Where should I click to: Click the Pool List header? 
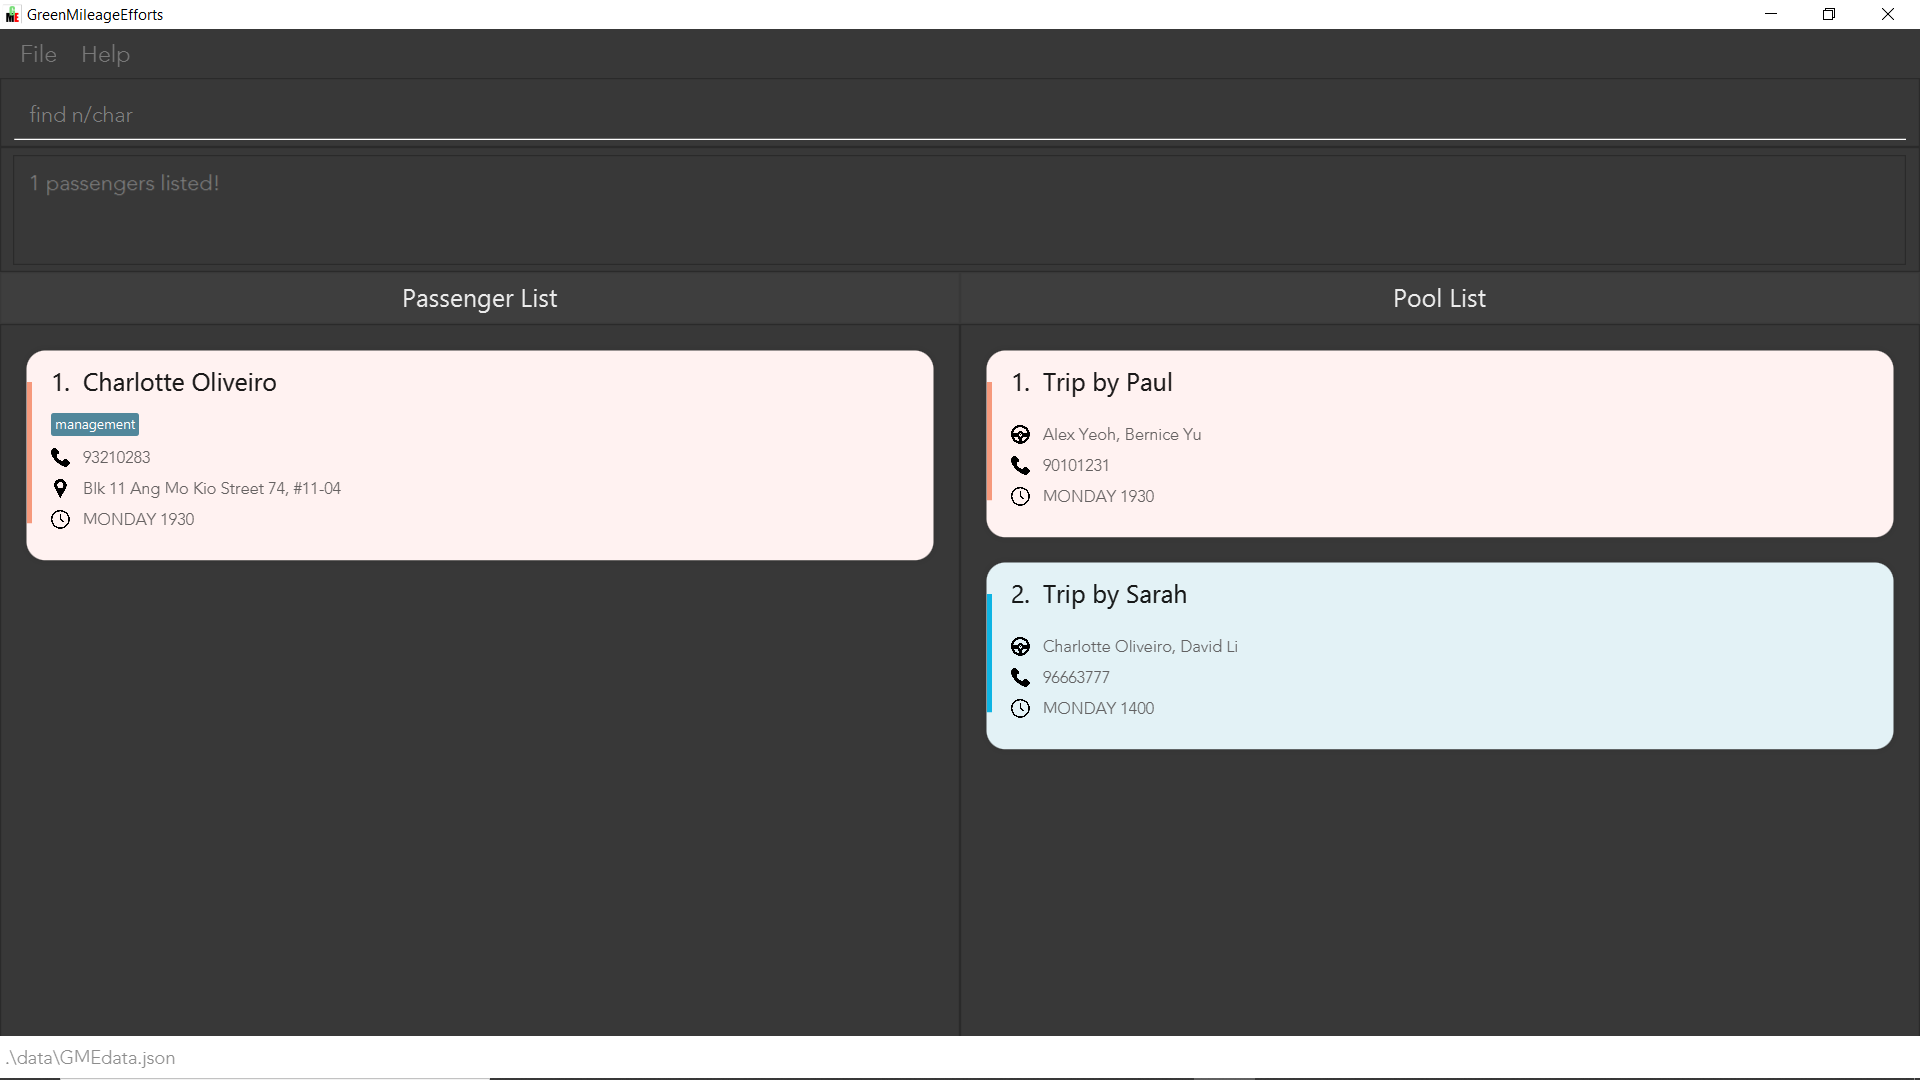point(1439,298)
